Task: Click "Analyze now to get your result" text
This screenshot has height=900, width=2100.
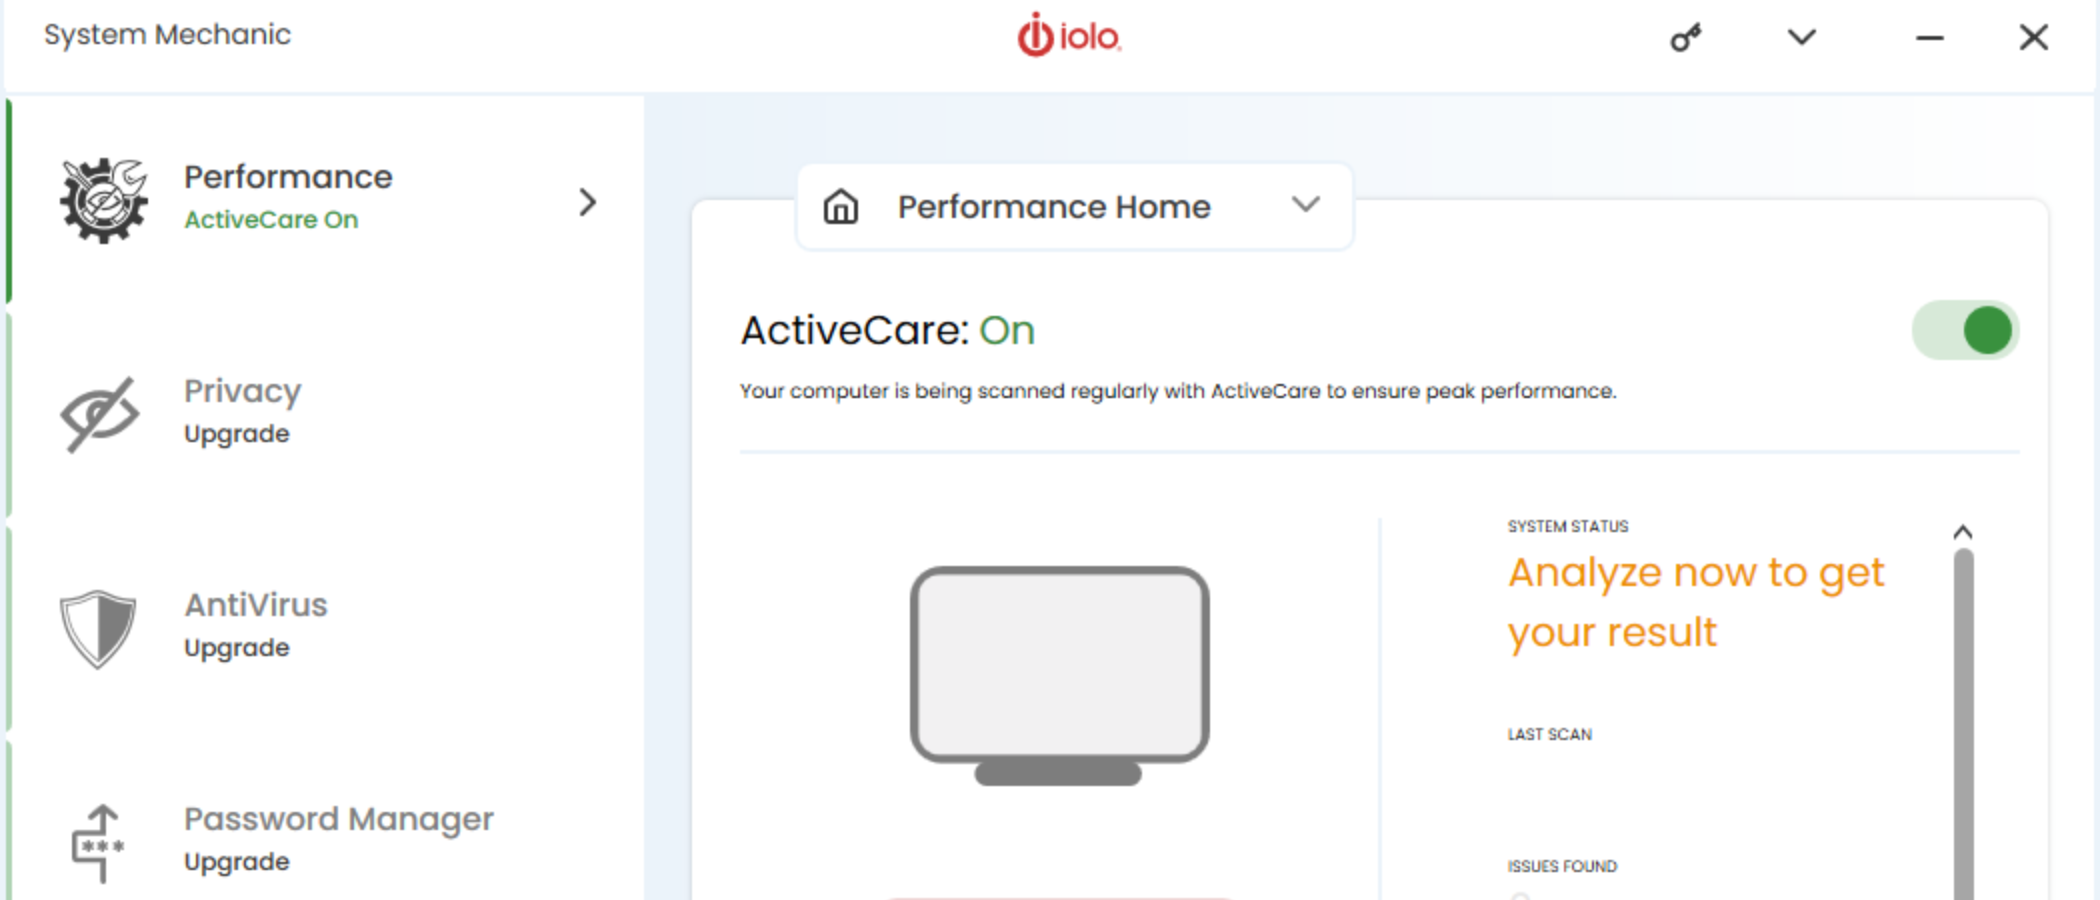Action: [x=1696, y=602]
